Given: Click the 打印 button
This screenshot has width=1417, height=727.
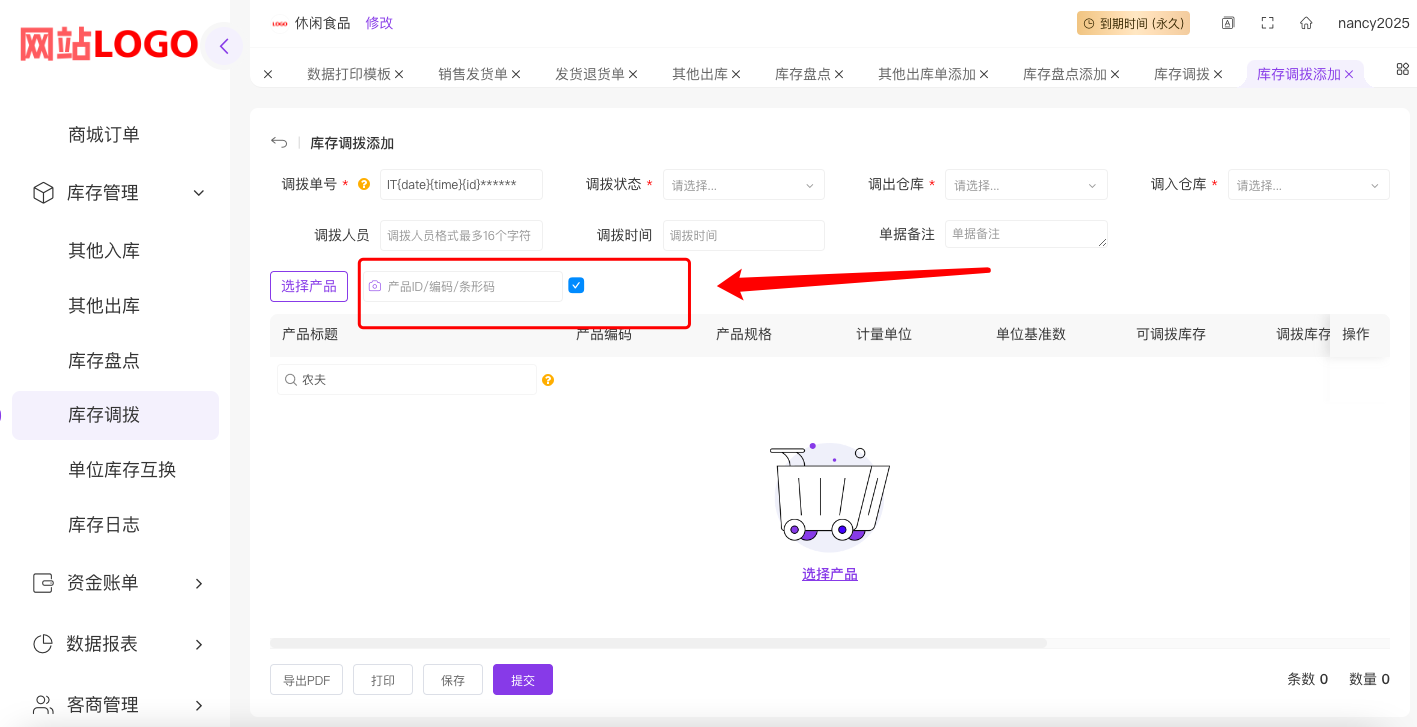Looking at the screenshot, I should click(x=383, y=680).
